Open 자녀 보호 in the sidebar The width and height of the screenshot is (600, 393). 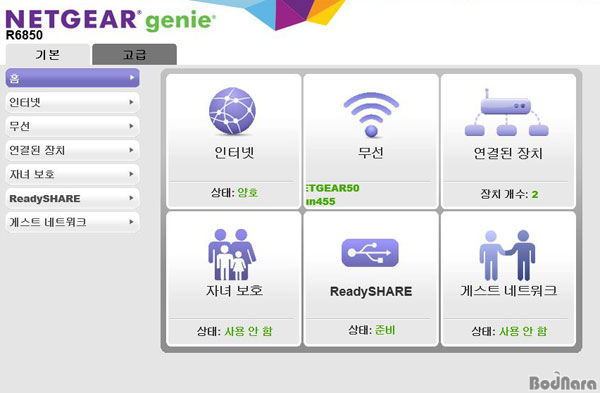(72, 174)
